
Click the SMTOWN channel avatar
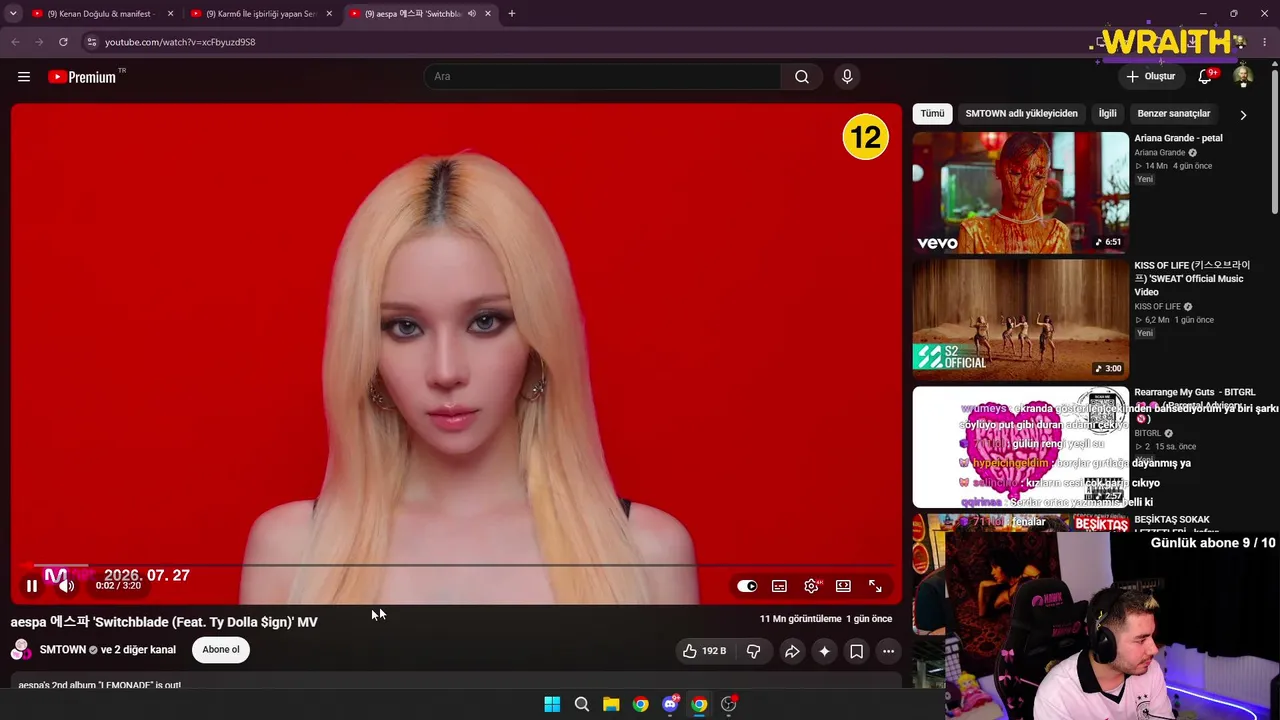[21, 650]
